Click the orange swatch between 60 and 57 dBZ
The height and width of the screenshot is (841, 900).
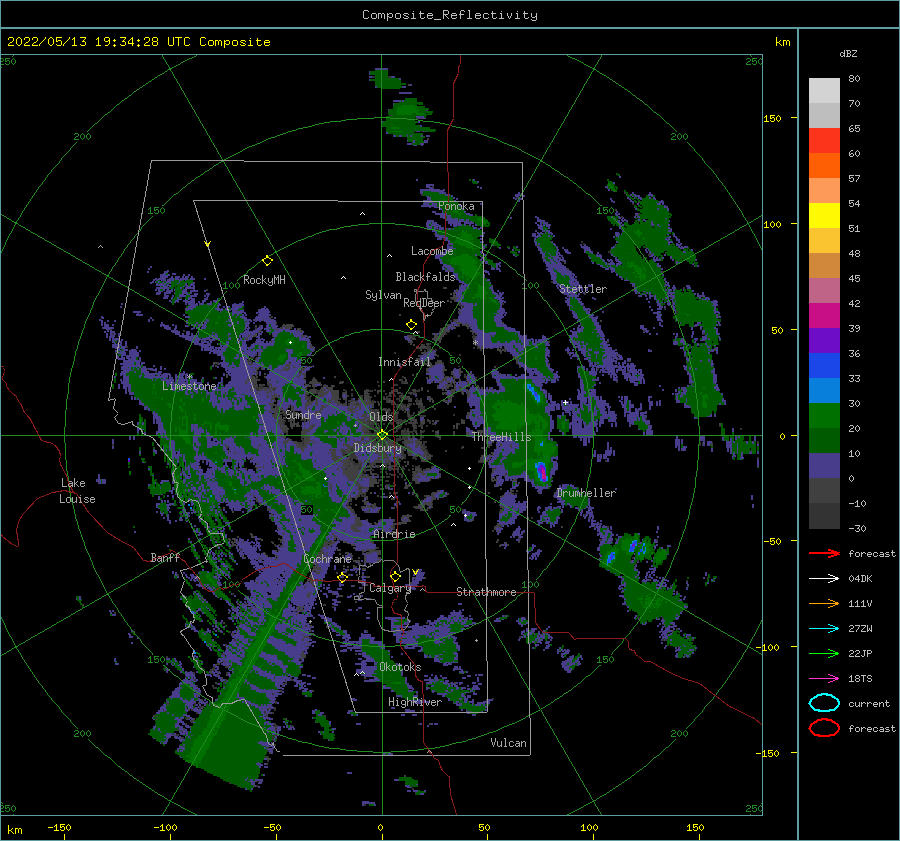click(x=824, y=165)
